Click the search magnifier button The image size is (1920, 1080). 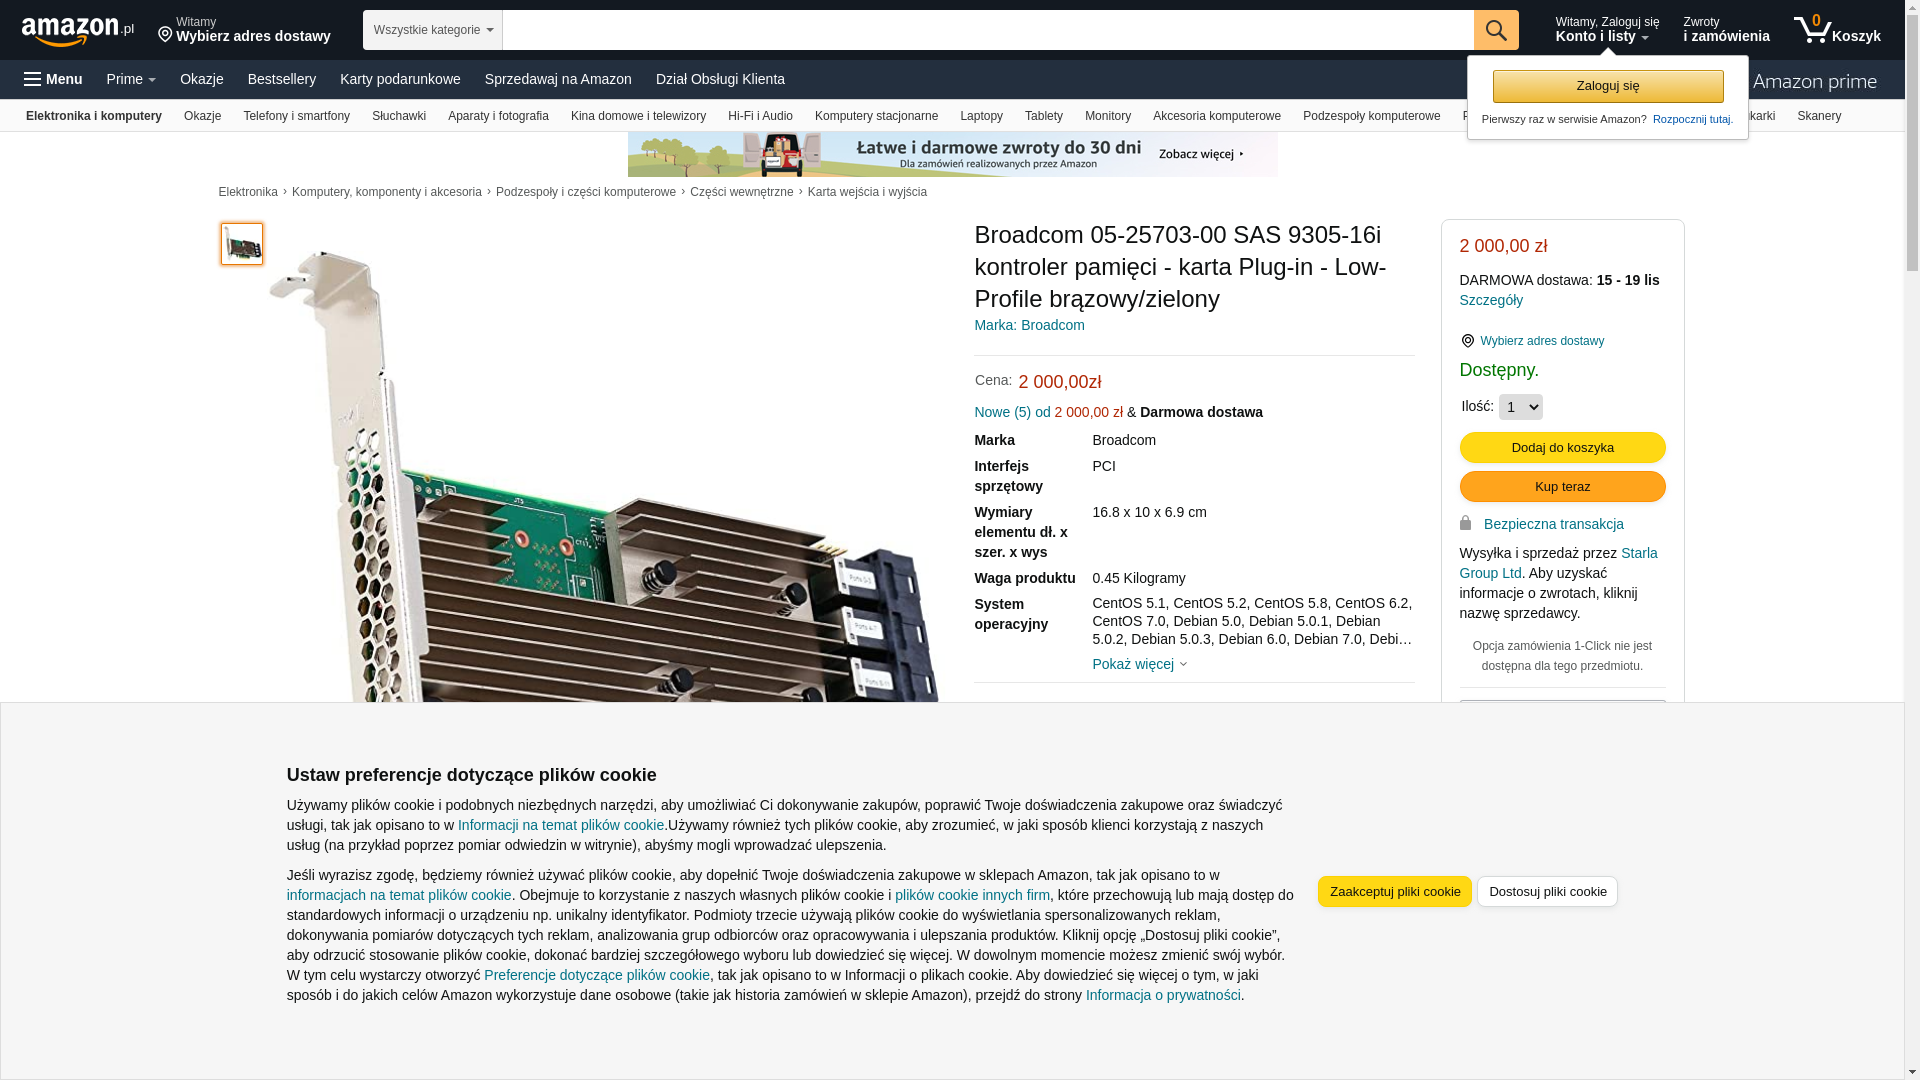click(1496, 30)
